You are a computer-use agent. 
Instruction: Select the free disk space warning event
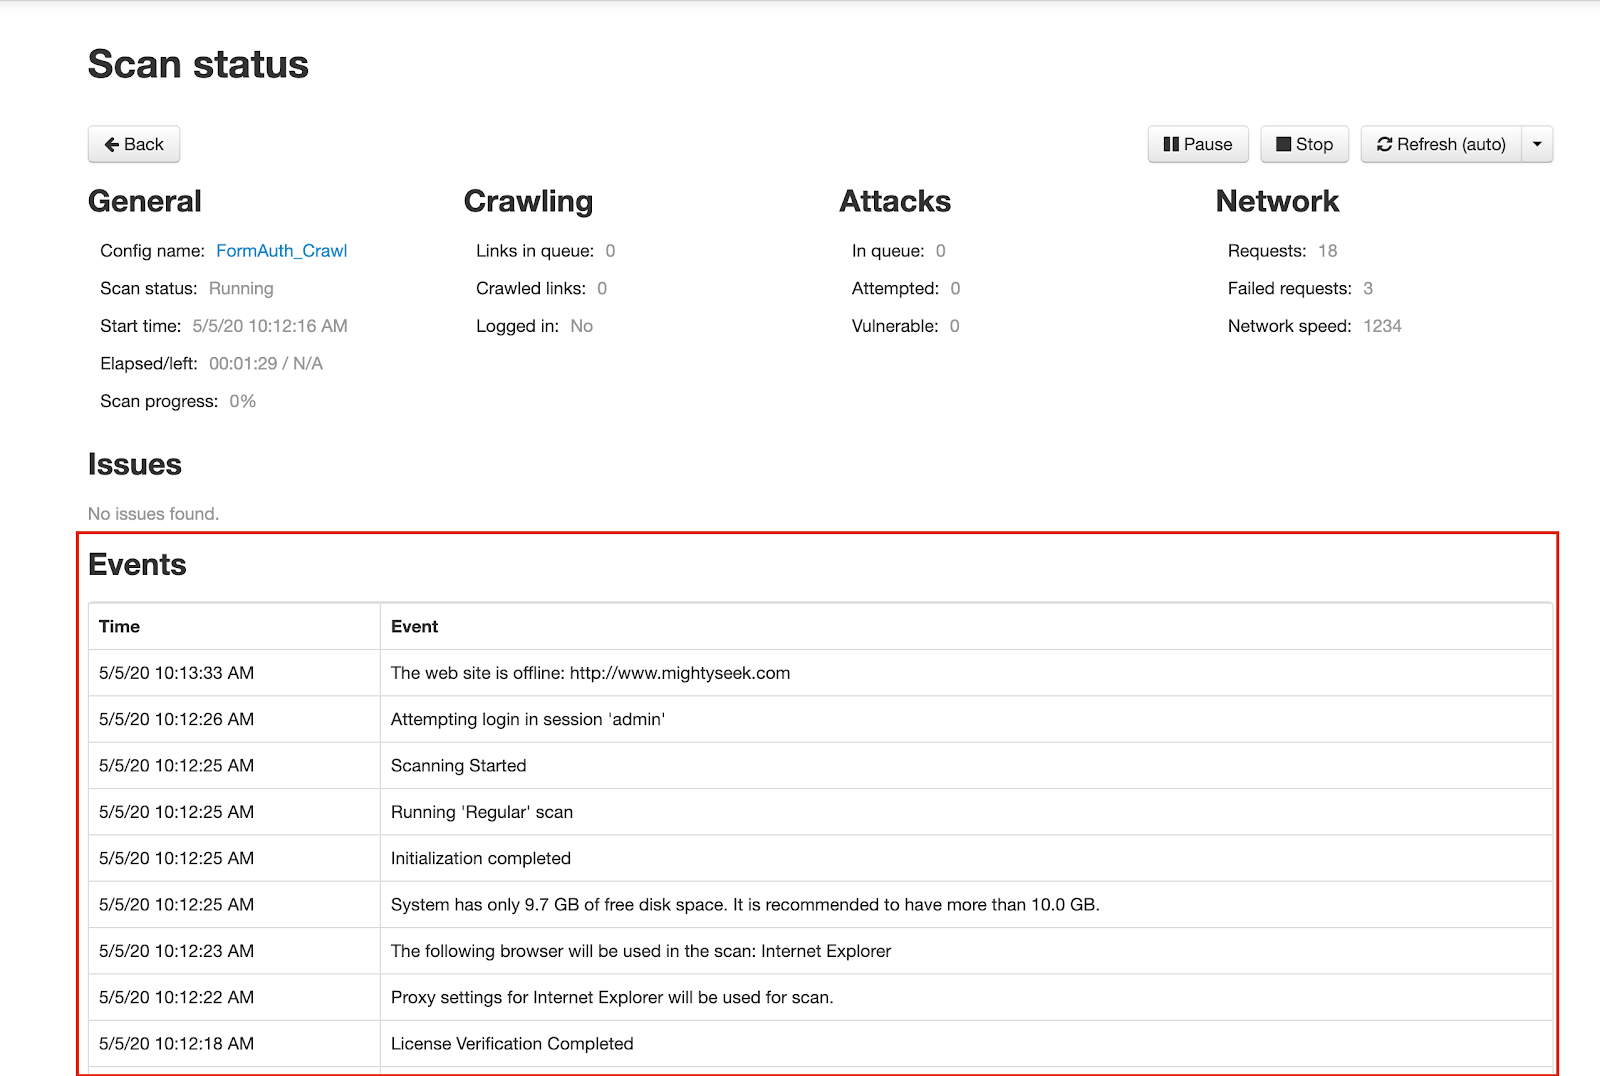pyautogui.click(x=744, y=904)
